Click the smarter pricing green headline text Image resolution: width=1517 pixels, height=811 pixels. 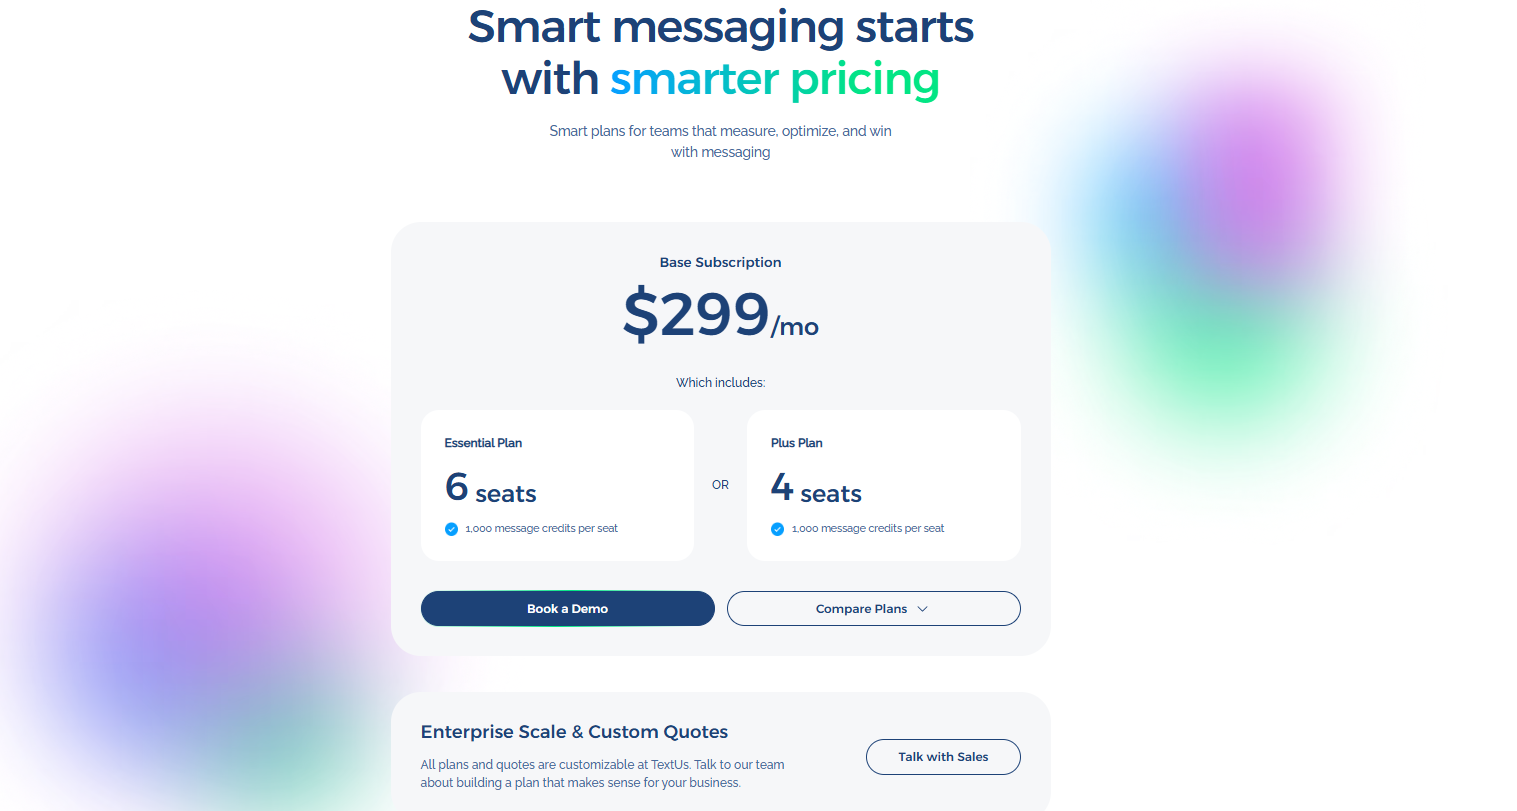coord(774,79)
